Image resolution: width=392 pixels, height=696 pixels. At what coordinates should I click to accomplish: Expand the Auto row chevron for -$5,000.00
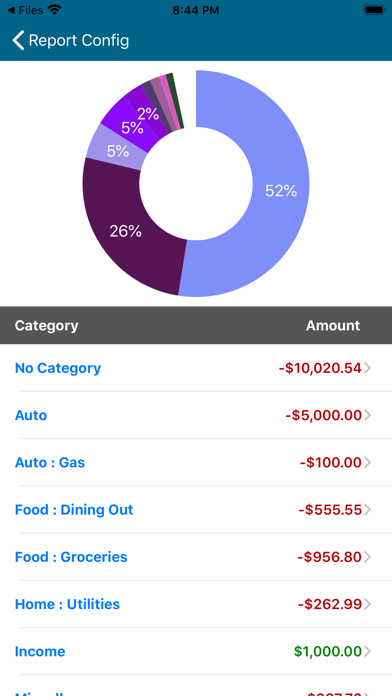[367, 415]
